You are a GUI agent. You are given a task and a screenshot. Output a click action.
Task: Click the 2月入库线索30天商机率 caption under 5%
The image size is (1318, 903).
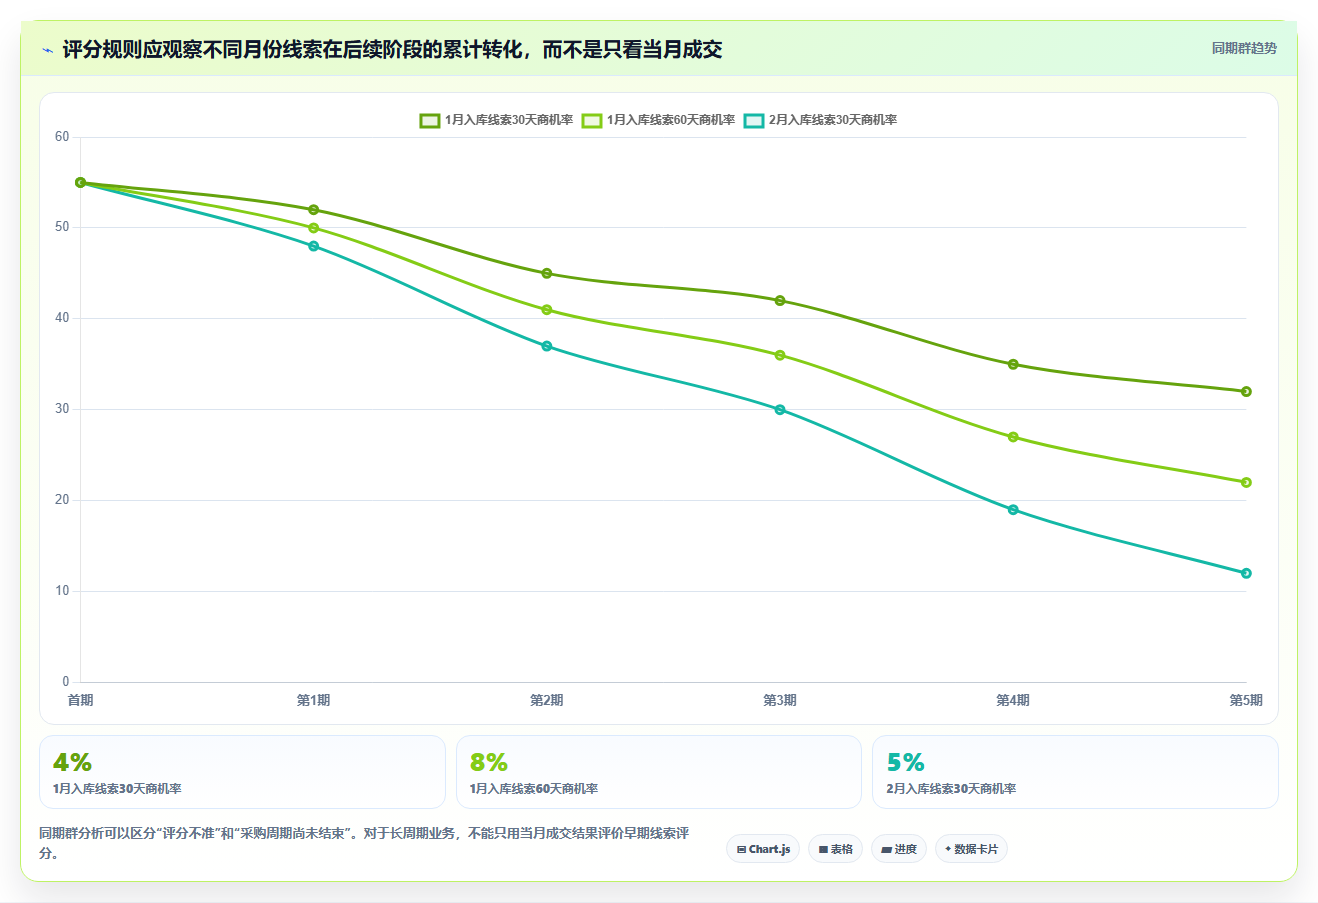pyautogui.click(x=951, y=789)
